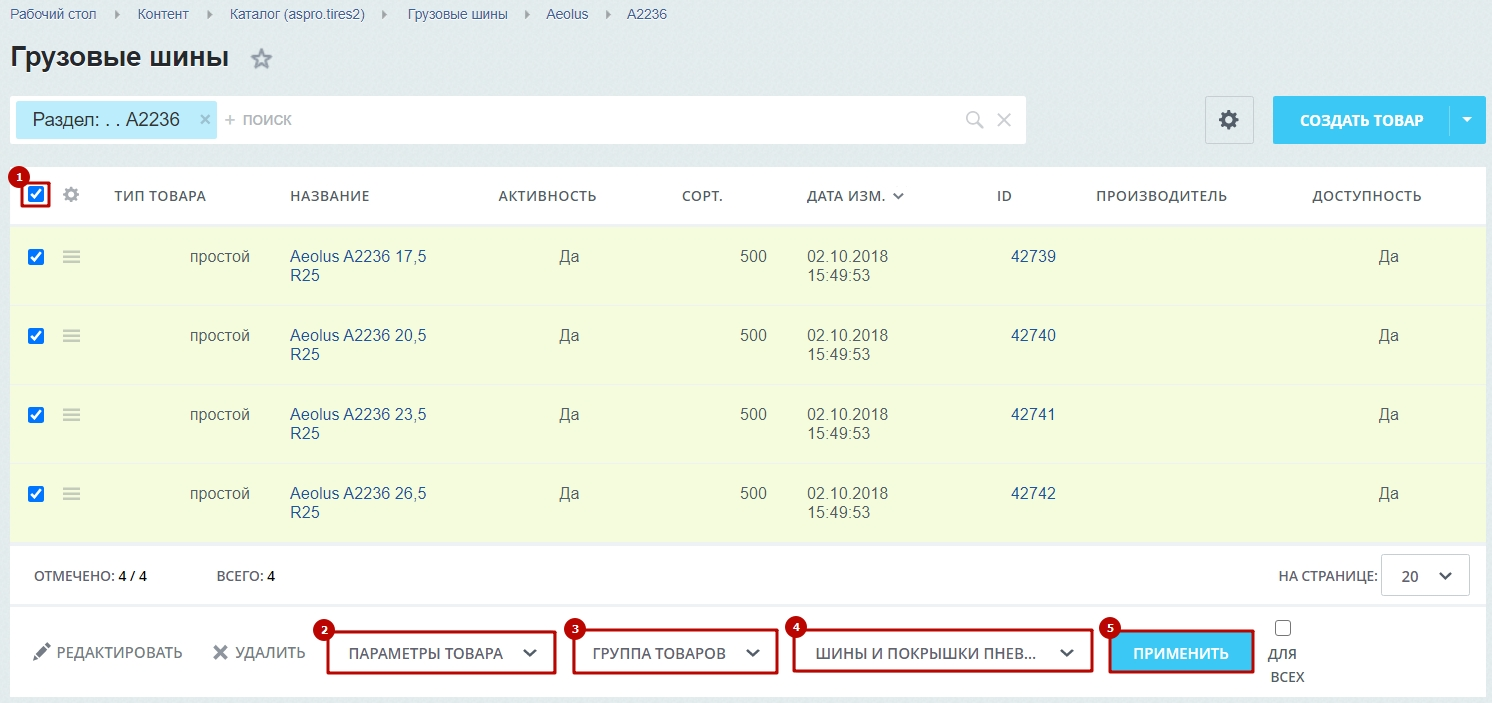Click ID link 42740

click(1033, 336)
